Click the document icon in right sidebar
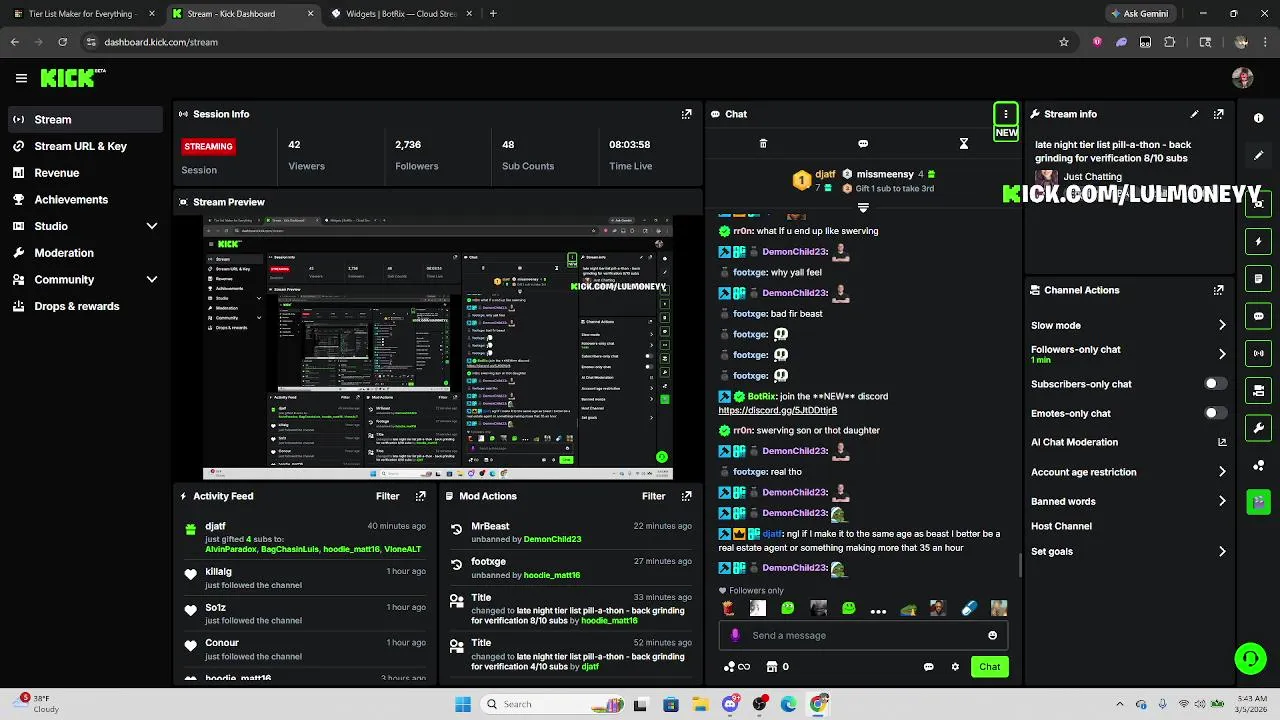 tap(1258, 278)
